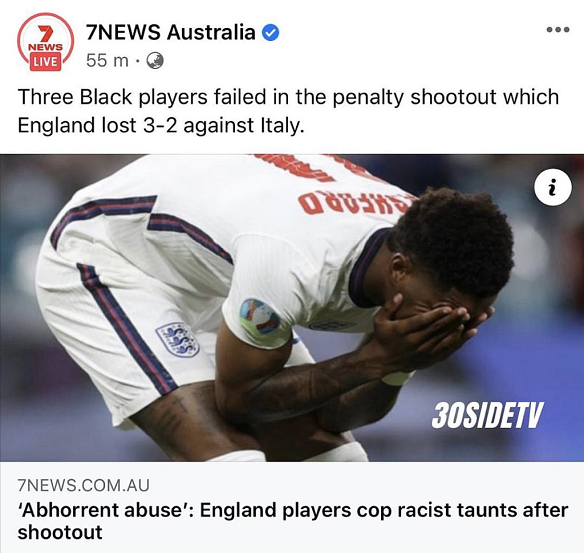Click the 'England lost 3-2 against Italy' line
The width and height of the screenshot is (584, 553).
pyautogui.click(x=161, y=125)
